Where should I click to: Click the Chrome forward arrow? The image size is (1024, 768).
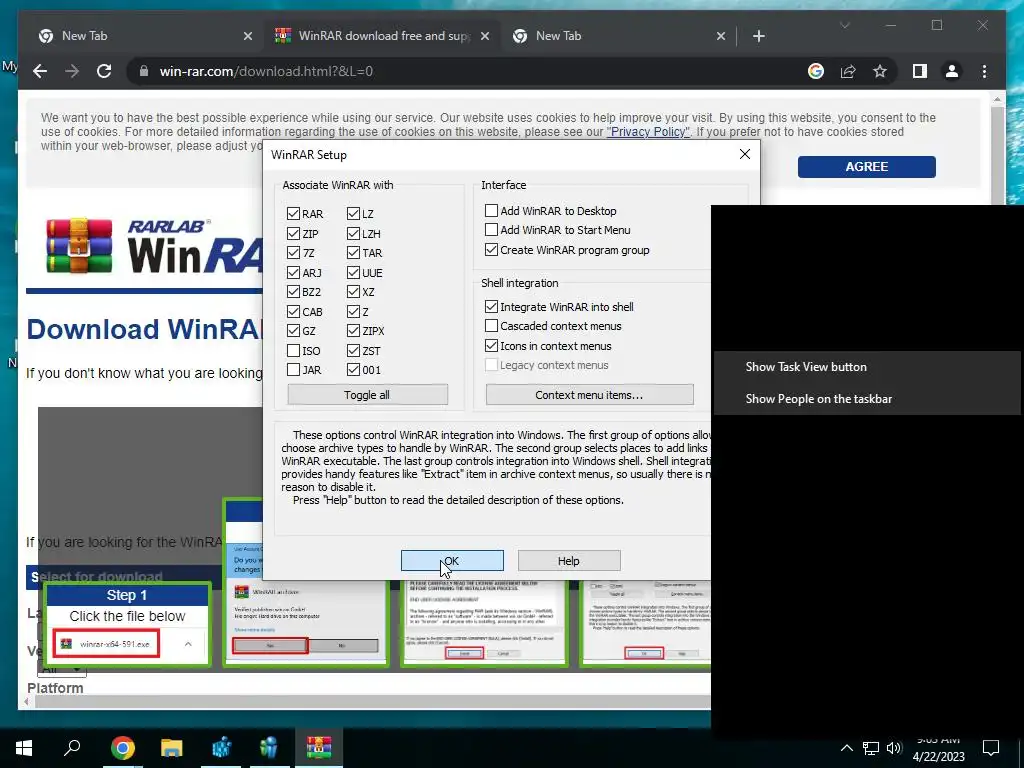(72, 71)
